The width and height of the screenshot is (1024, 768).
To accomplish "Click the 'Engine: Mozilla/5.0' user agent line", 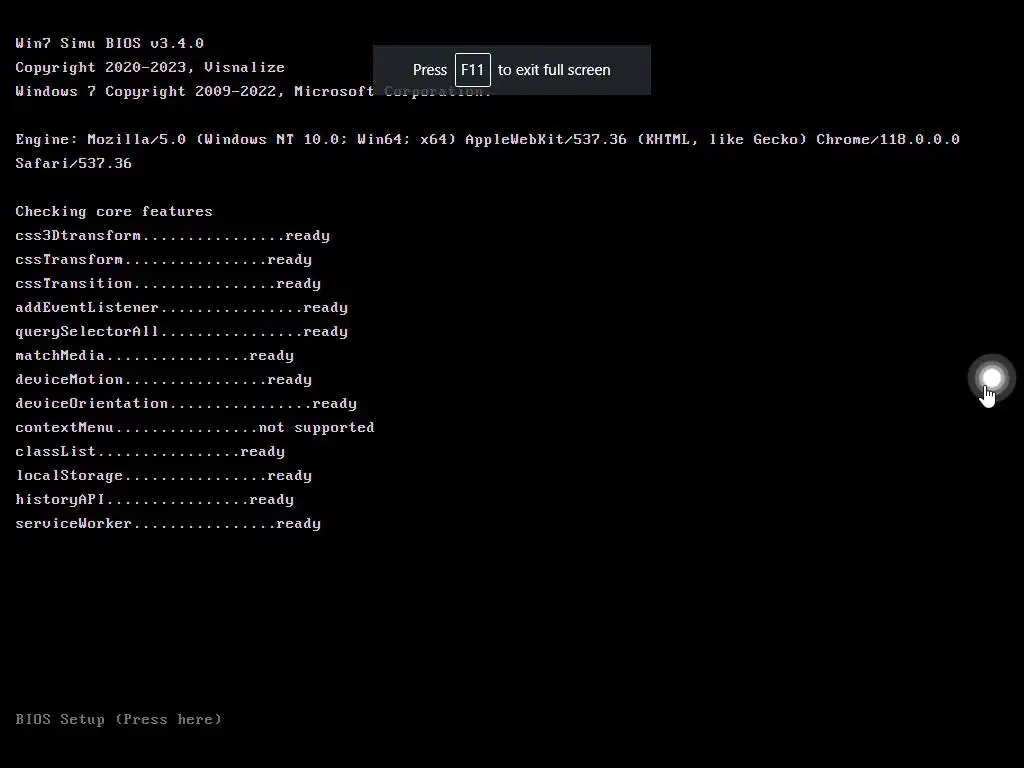I will [x=487, y=140].
